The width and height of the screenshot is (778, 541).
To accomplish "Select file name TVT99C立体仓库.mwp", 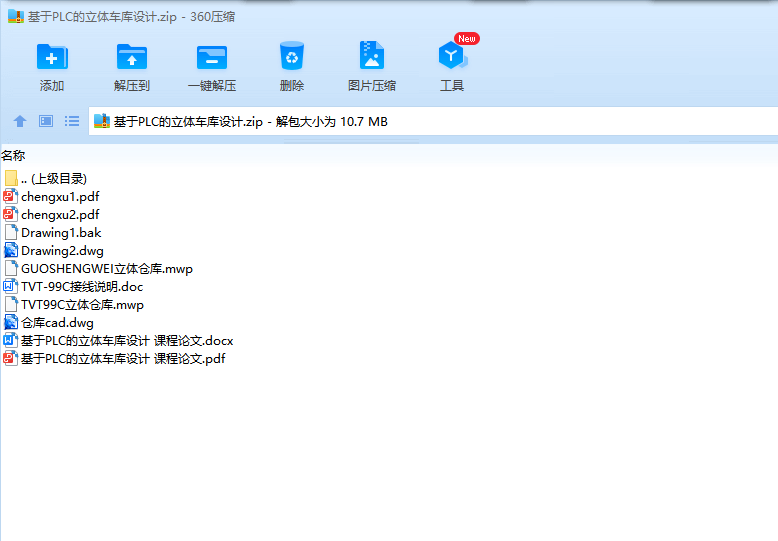I will pyautogui.click(x=82, y=305).
